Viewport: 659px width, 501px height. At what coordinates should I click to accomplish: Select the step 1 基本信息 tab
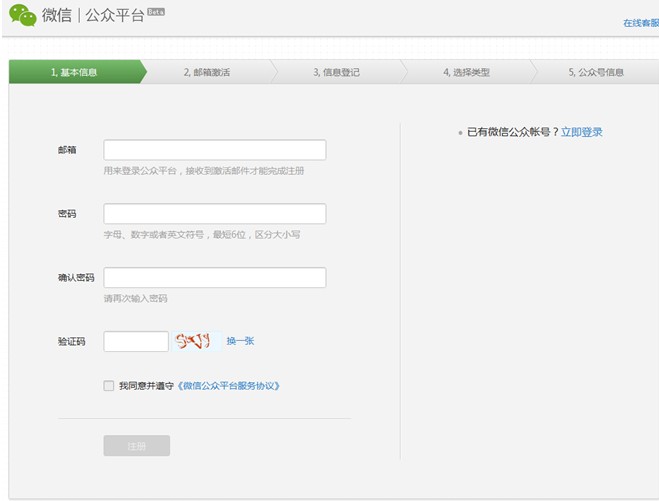74,72
